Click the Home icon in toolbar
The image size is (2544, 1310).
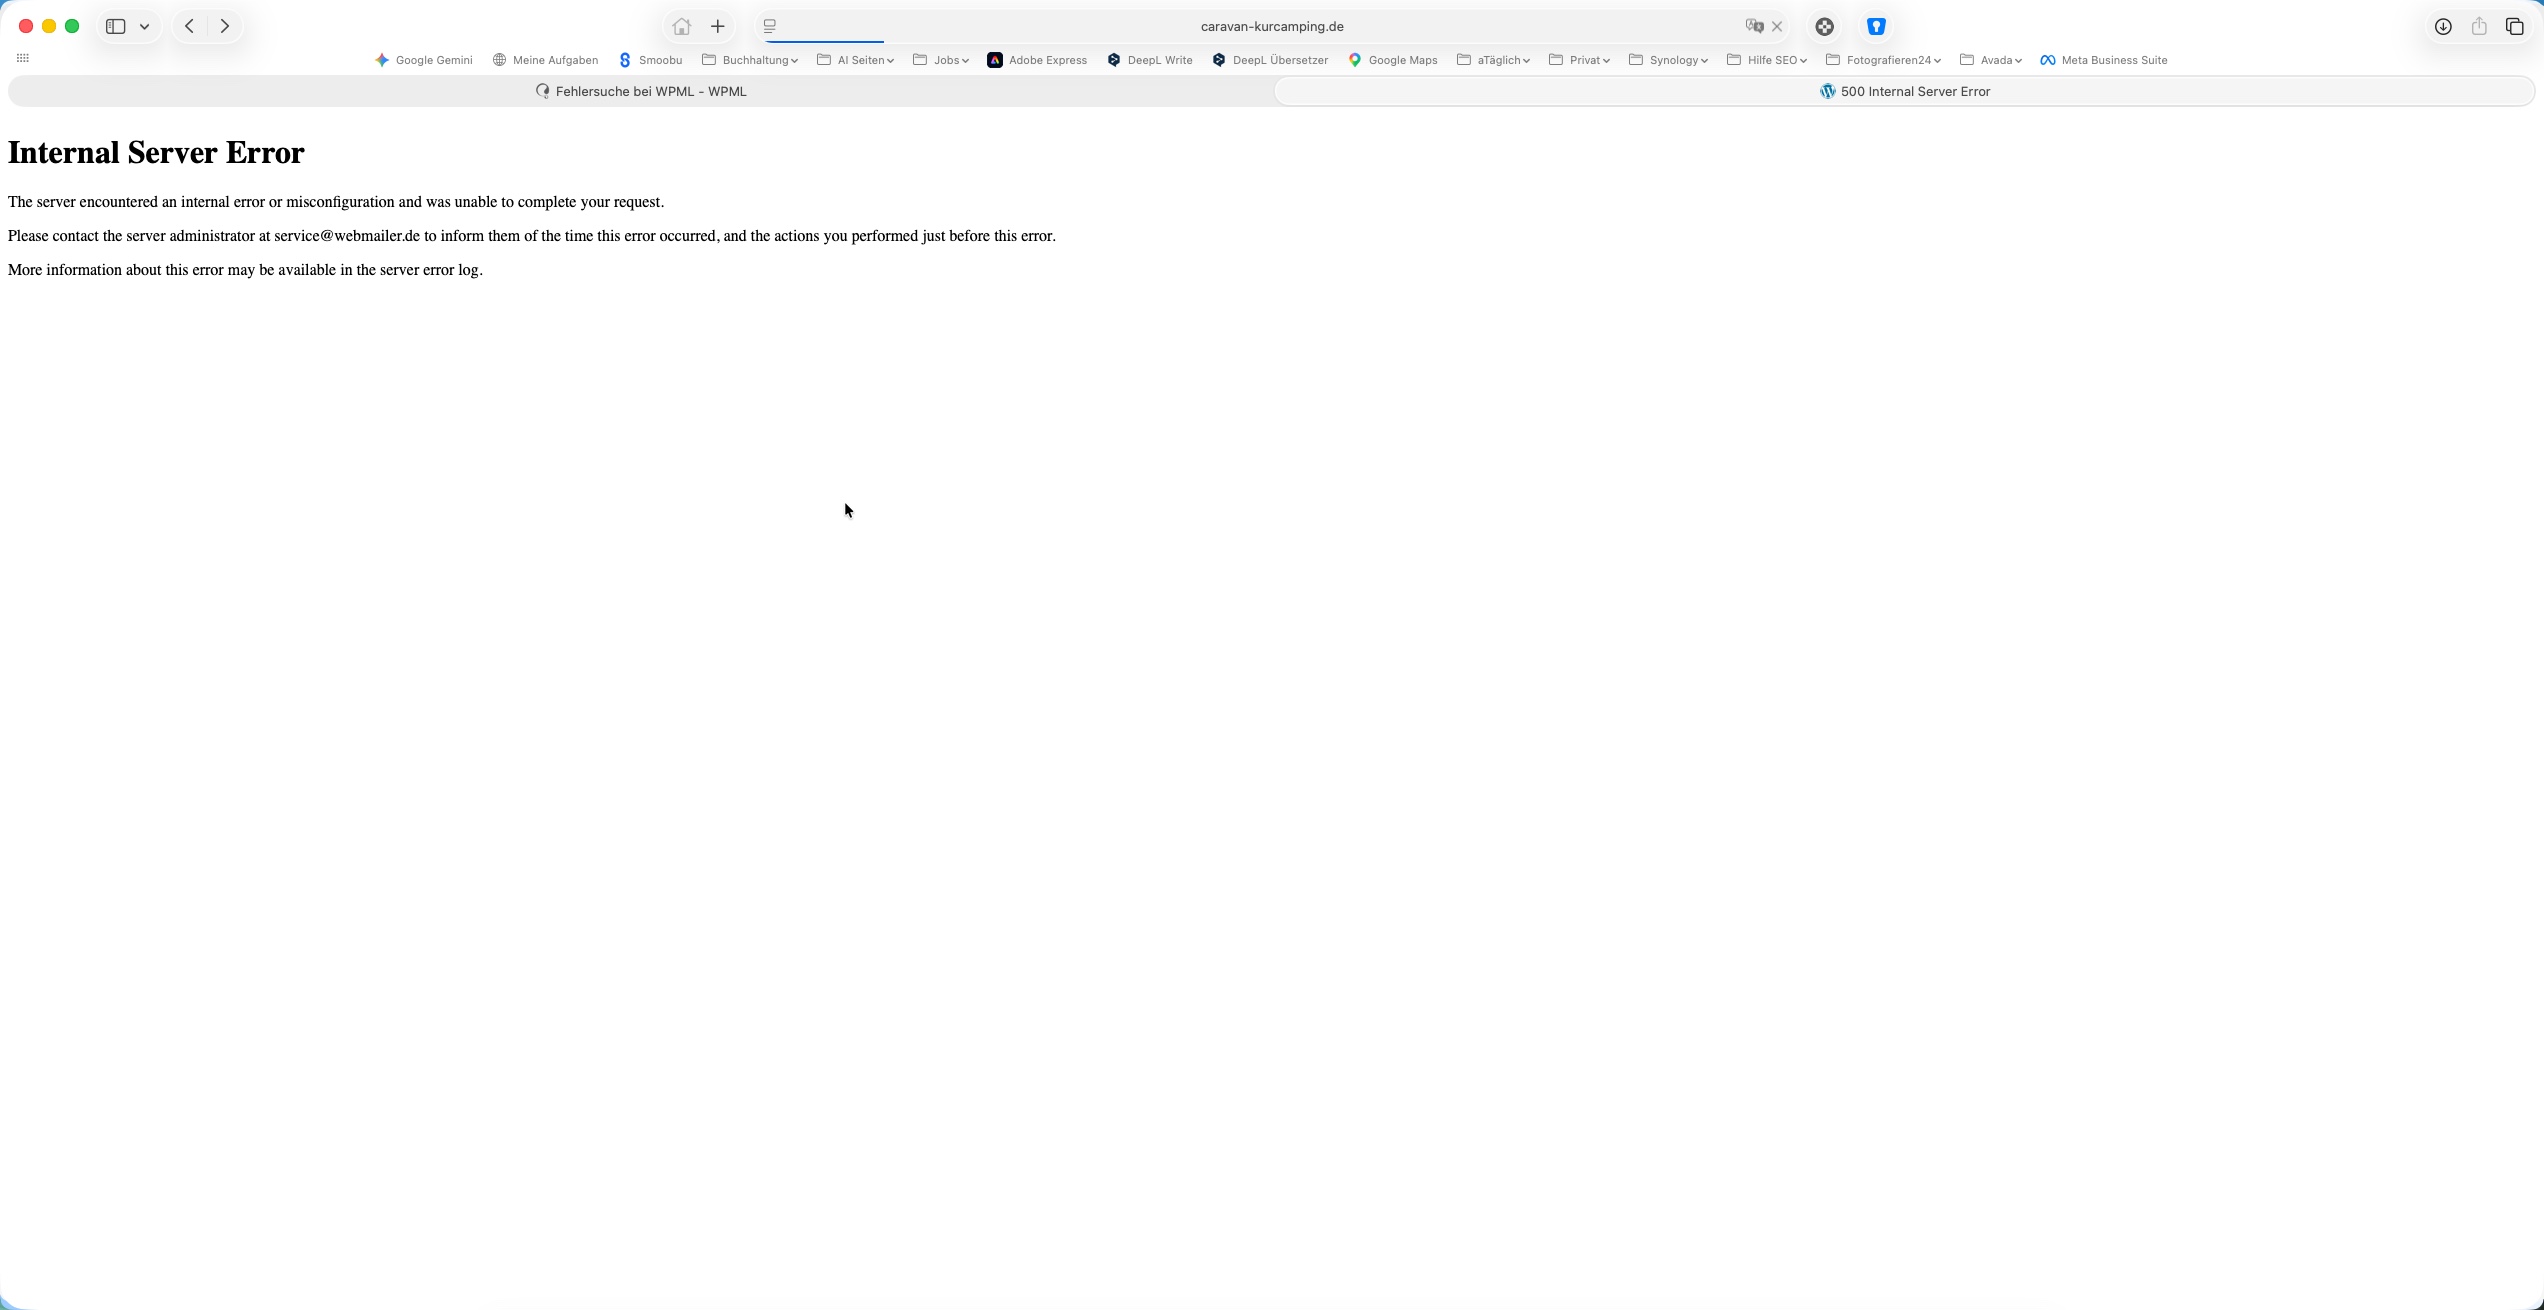(x=681, y=27)
